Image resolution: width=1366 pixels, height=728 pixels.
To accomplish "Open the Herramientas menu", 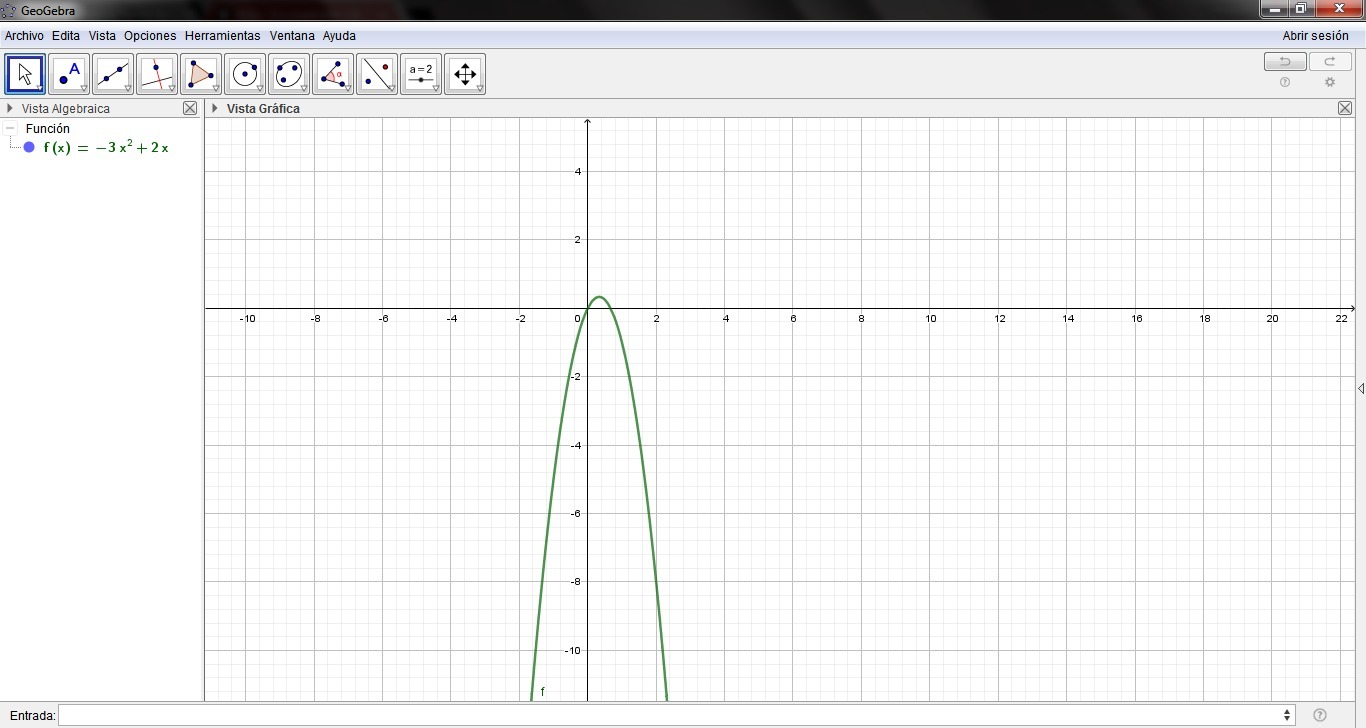I will click(222, 36).
